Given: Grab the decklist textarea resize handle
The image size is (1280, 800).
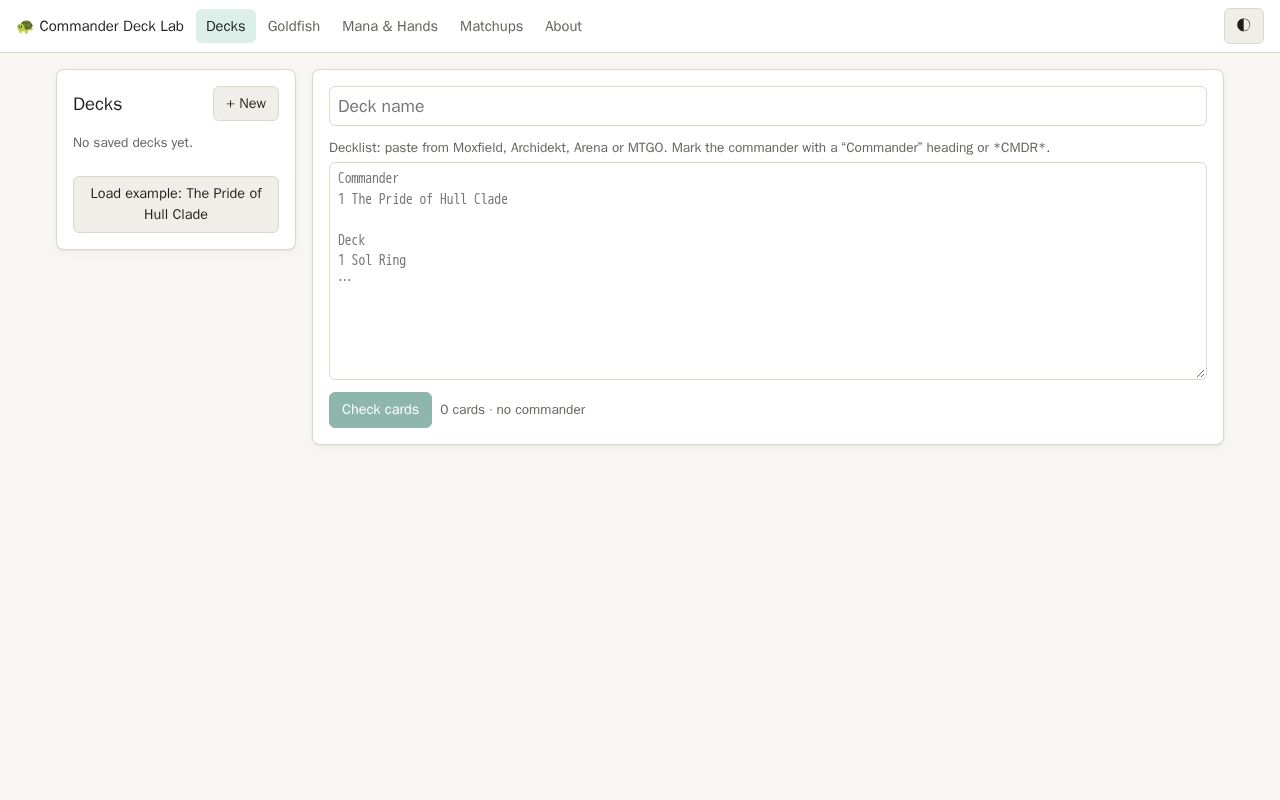Looking at the screenshot, I should pos(1200,373).
